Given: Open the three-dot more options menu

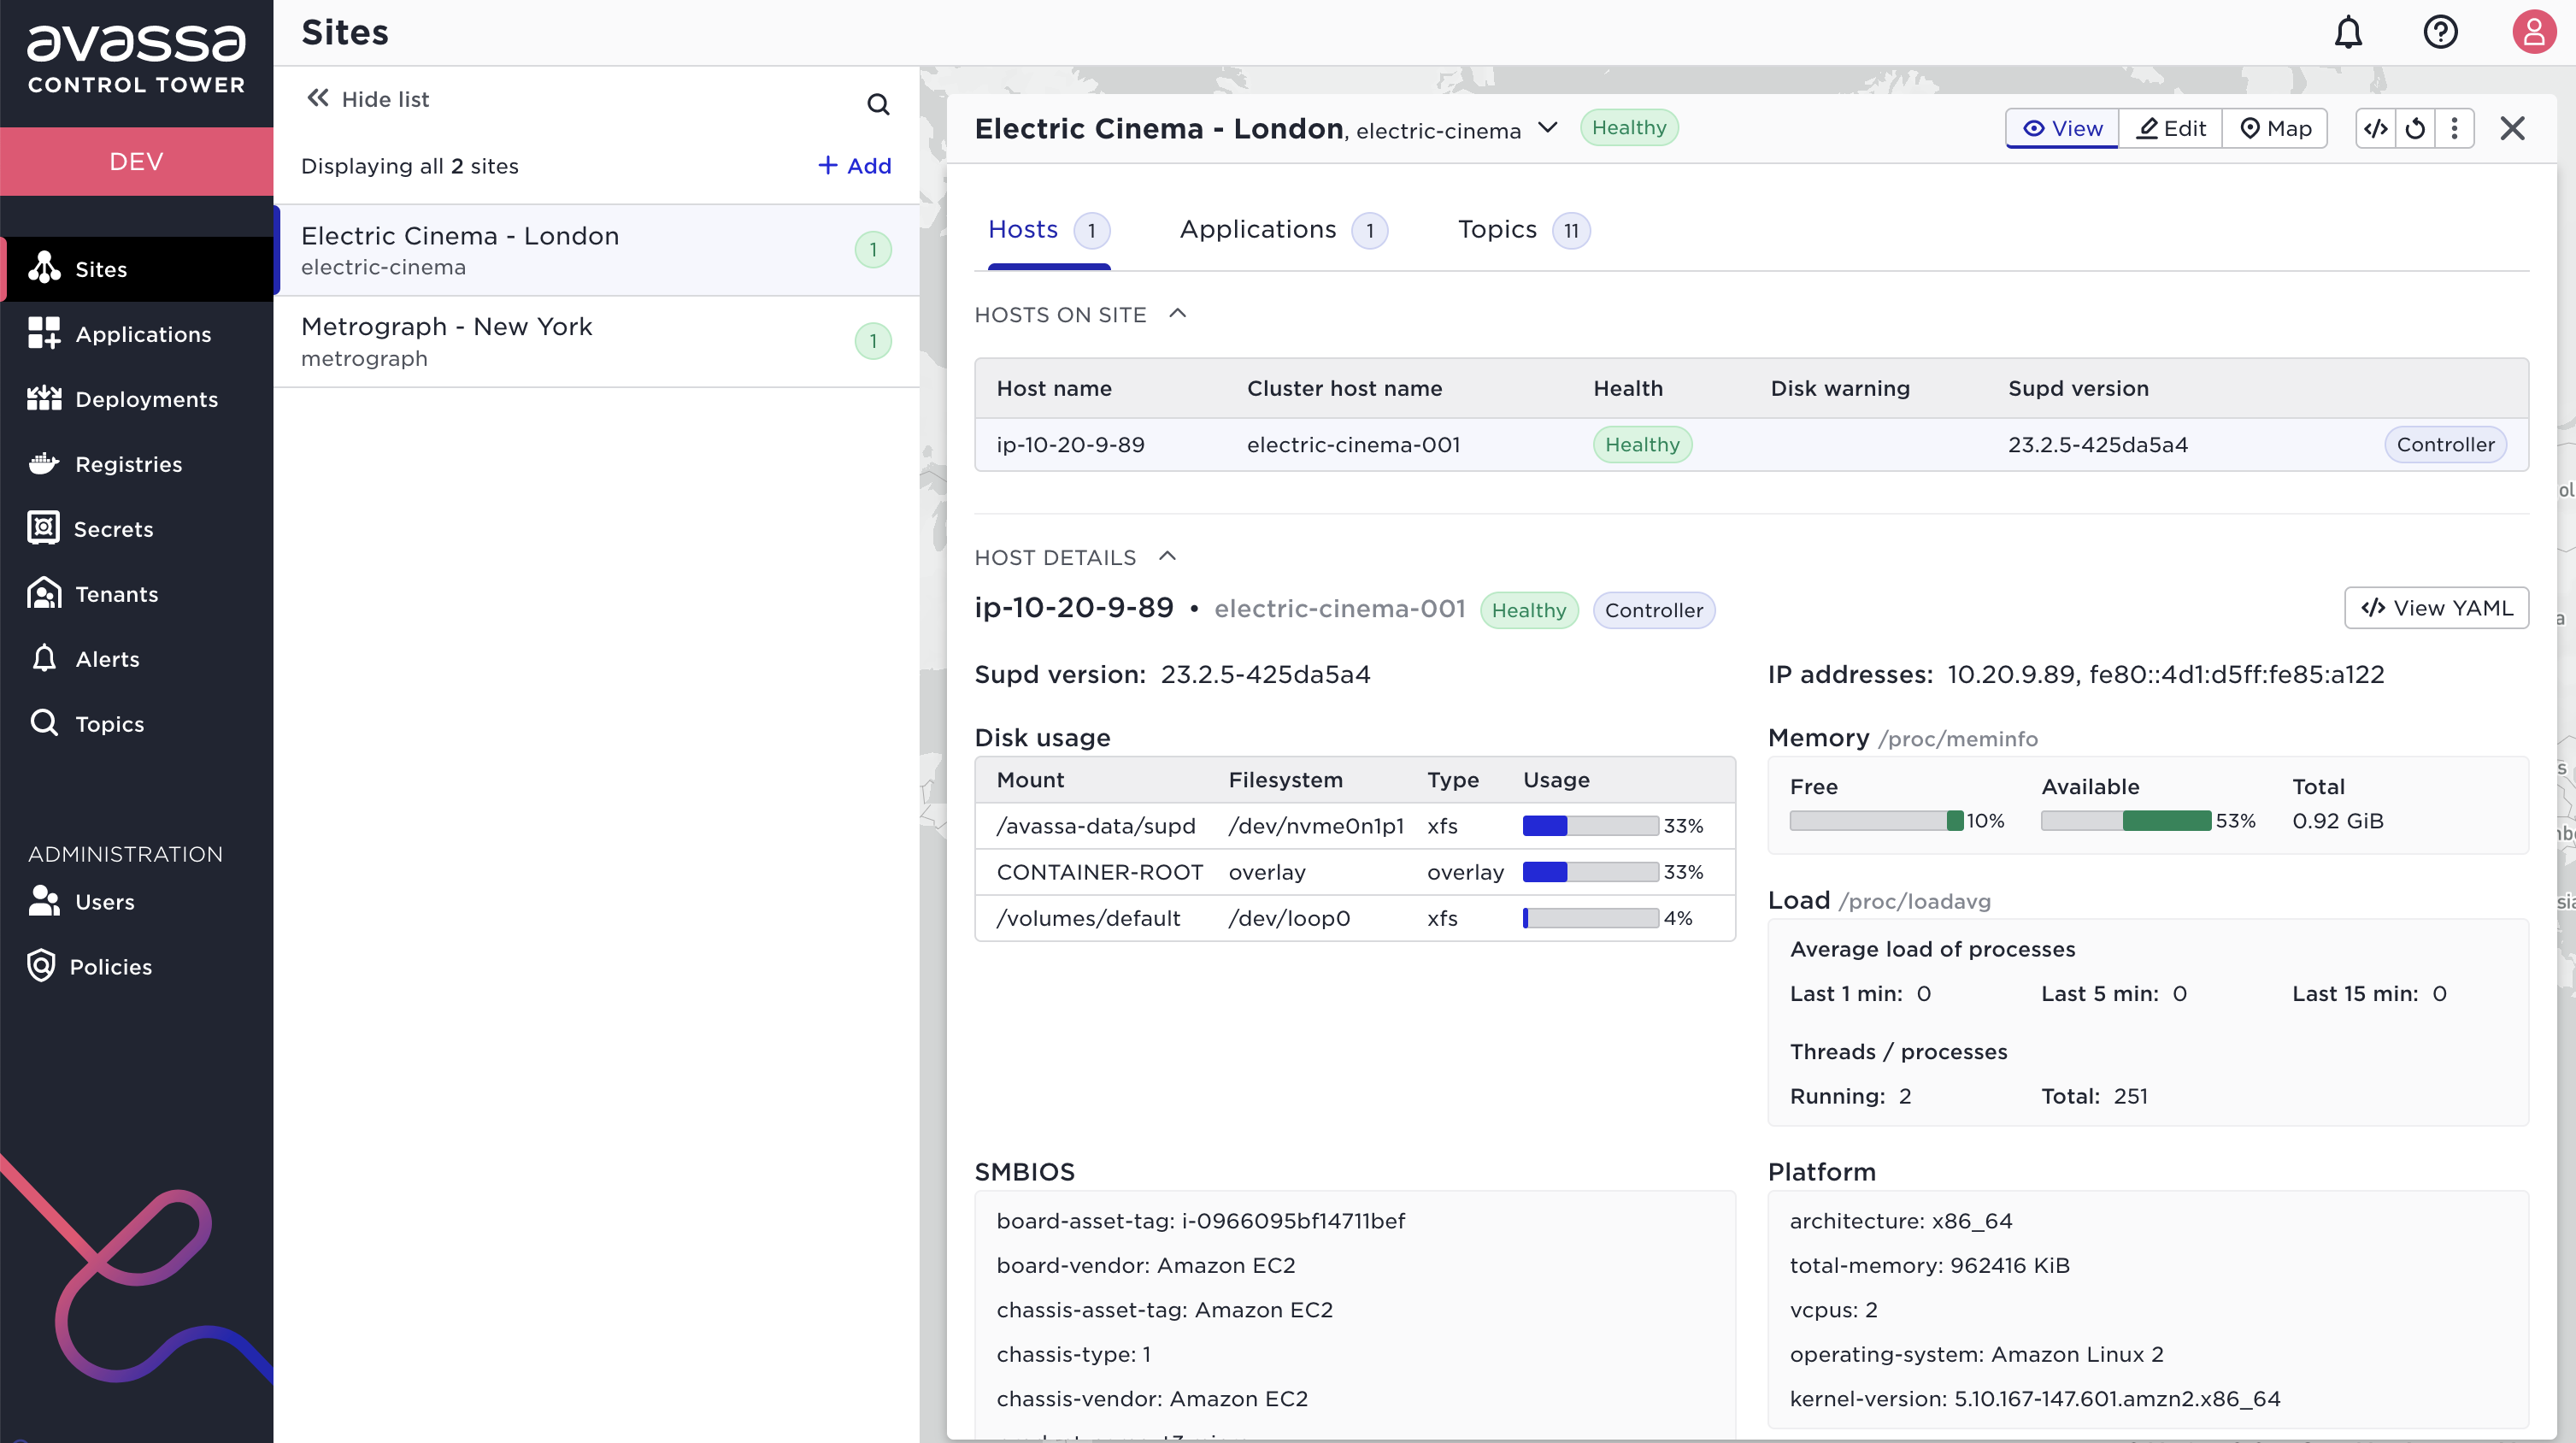Looking at the screenshot, I should (x=2454, y=128).
